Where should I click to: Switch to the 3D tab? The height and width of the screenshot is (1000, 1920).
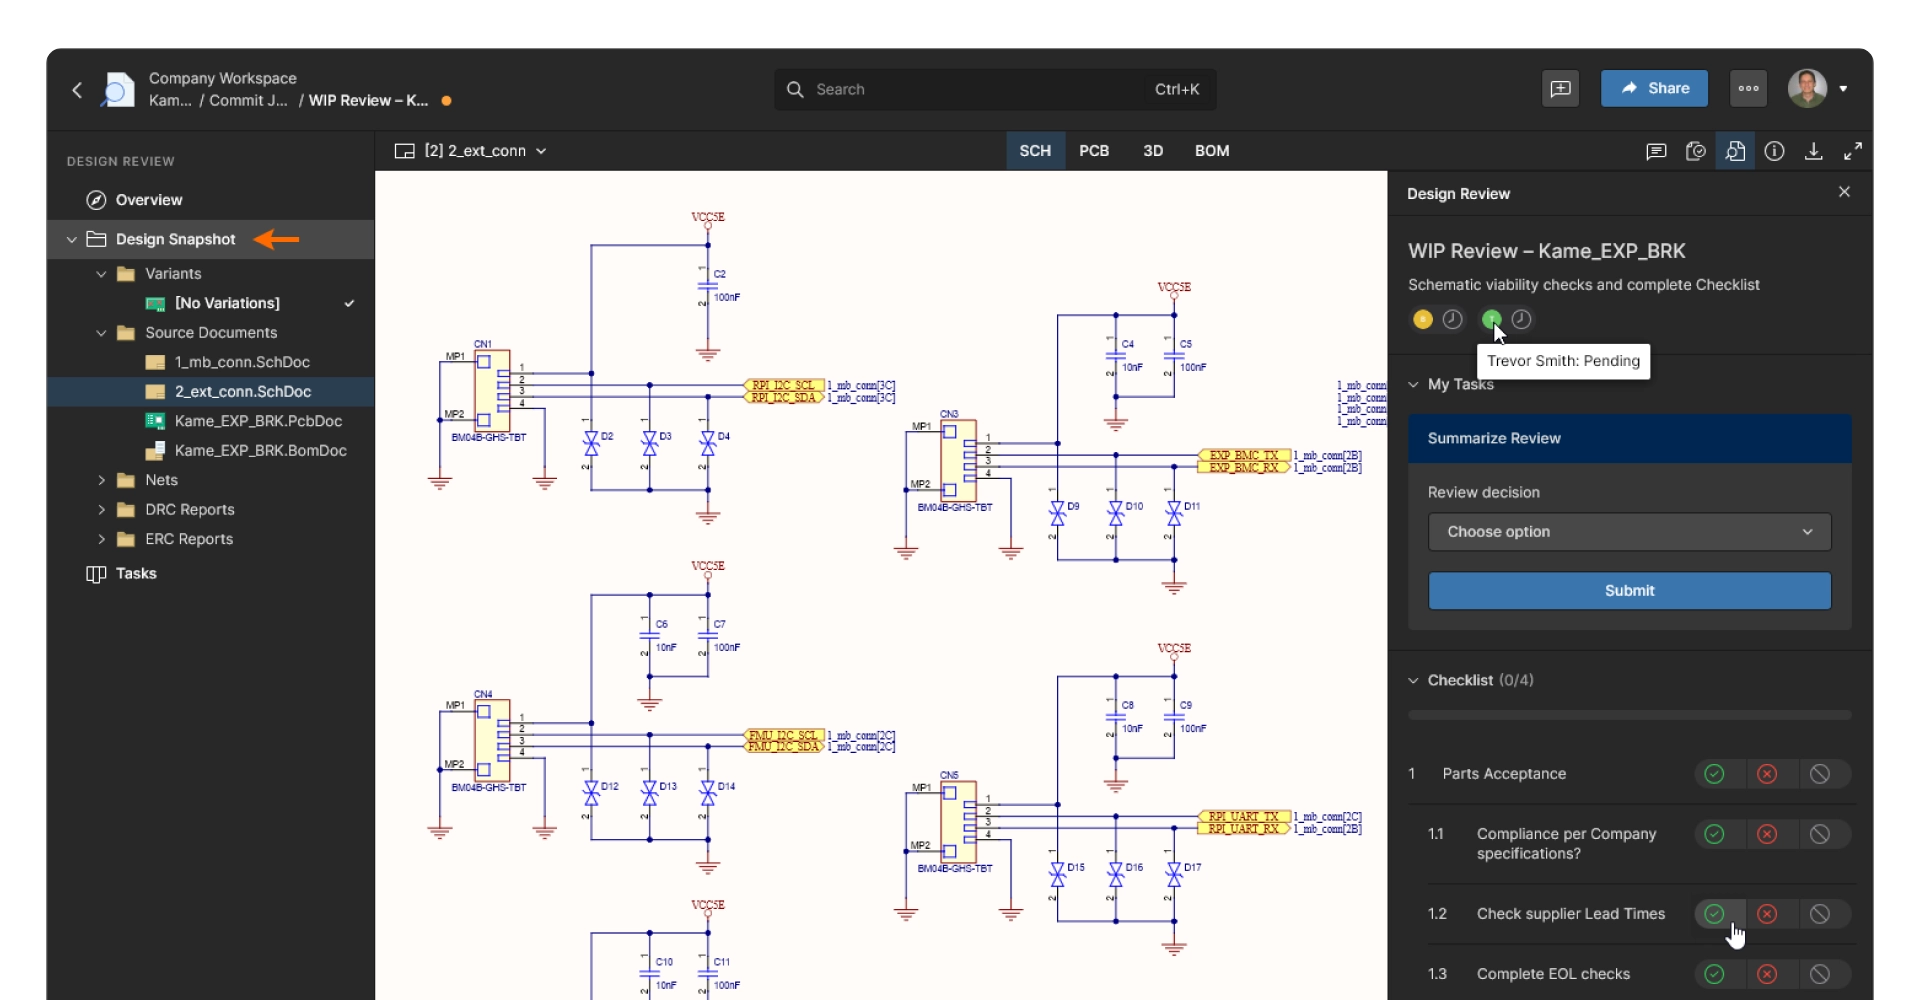click(1153, 151)
